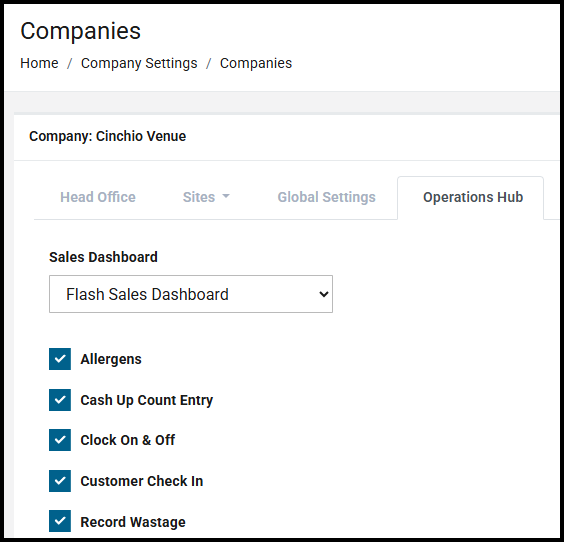Click the Cash Up Count Entry label
Image resolution: width=564 pixels, height=542 pixels.
click(146, 400)
